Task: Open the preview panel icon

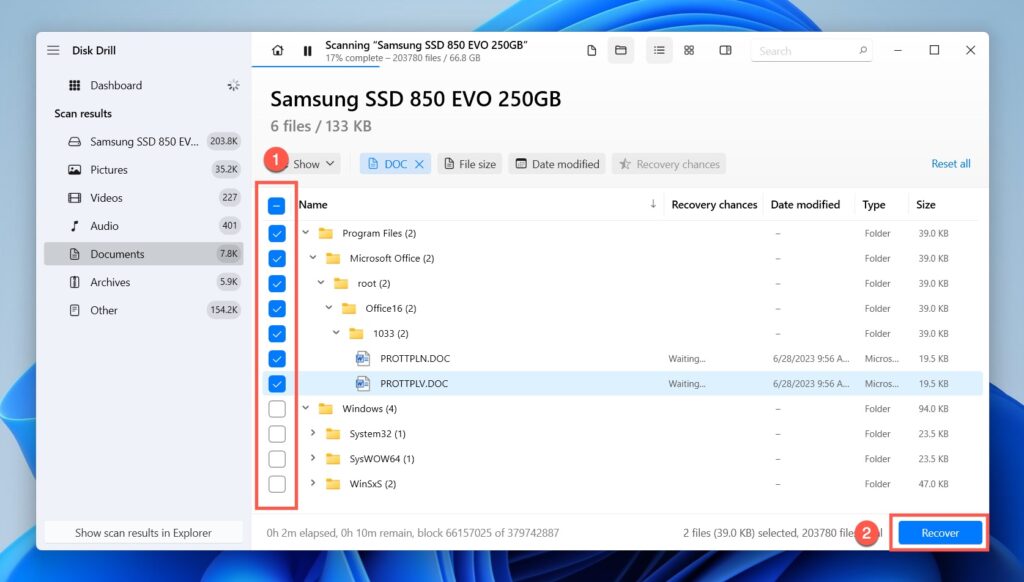Action: click(x=724, y=50)
